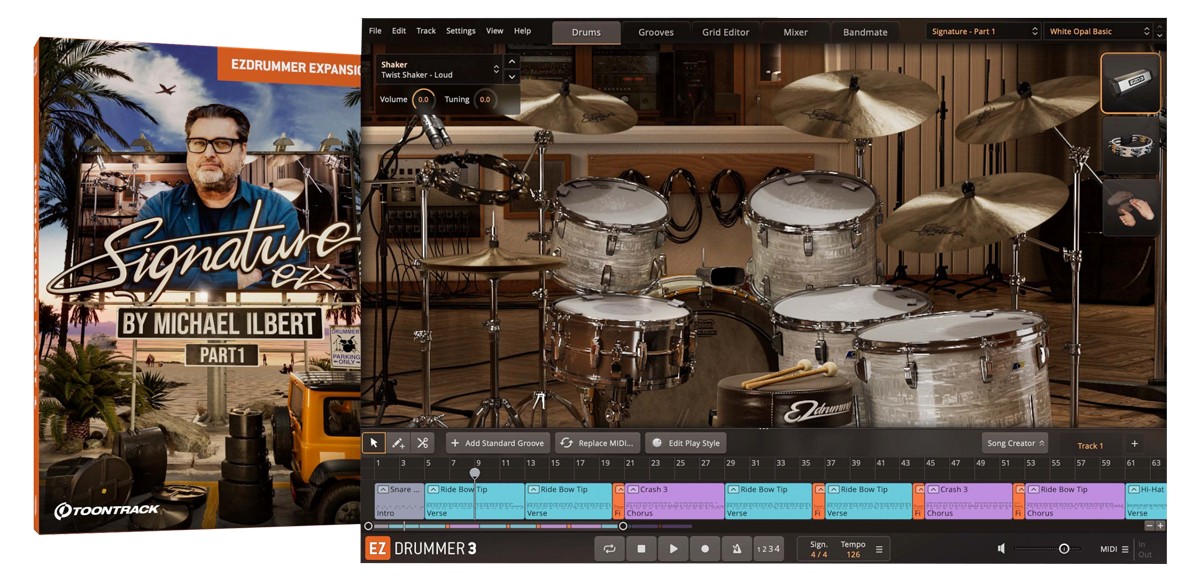The height and width of the screenshot is (580, 1200).
Task: Switch to the Grooves tab
Action: coord(656,32)
